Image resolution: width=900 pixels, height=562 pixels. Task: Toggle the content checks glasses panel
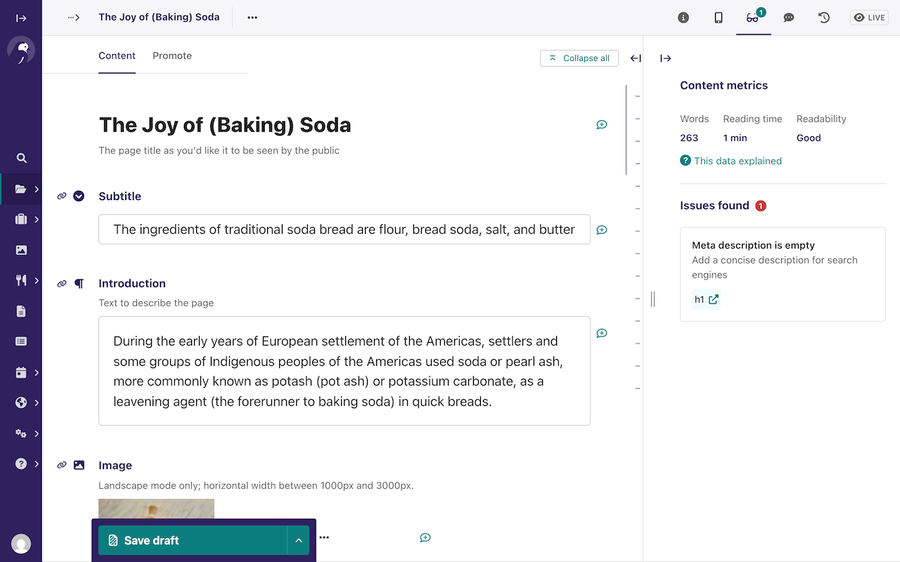(x=753, y=18)
